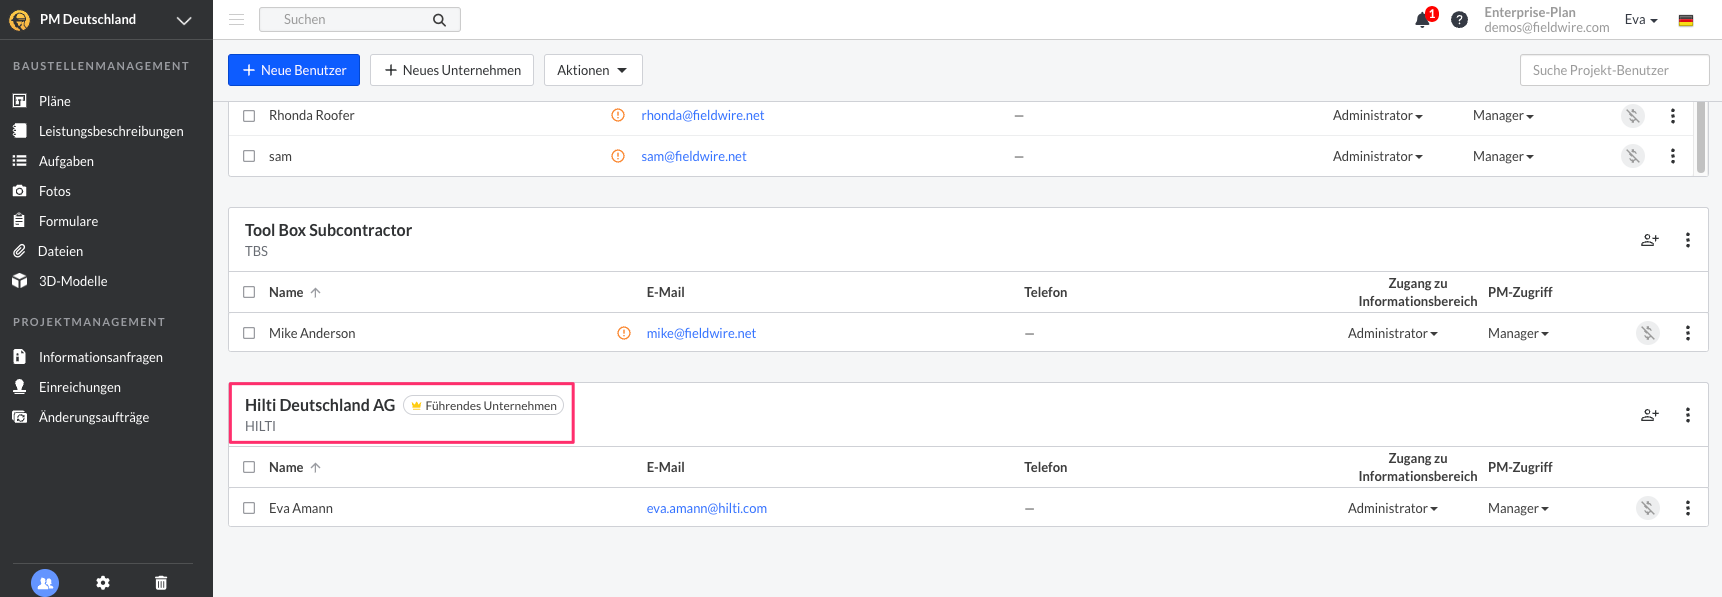This screenshot has height=597, width=1722.
Task: Change Rhonda Roofer's Manager PM access
Action: [x=1503, y=116]
